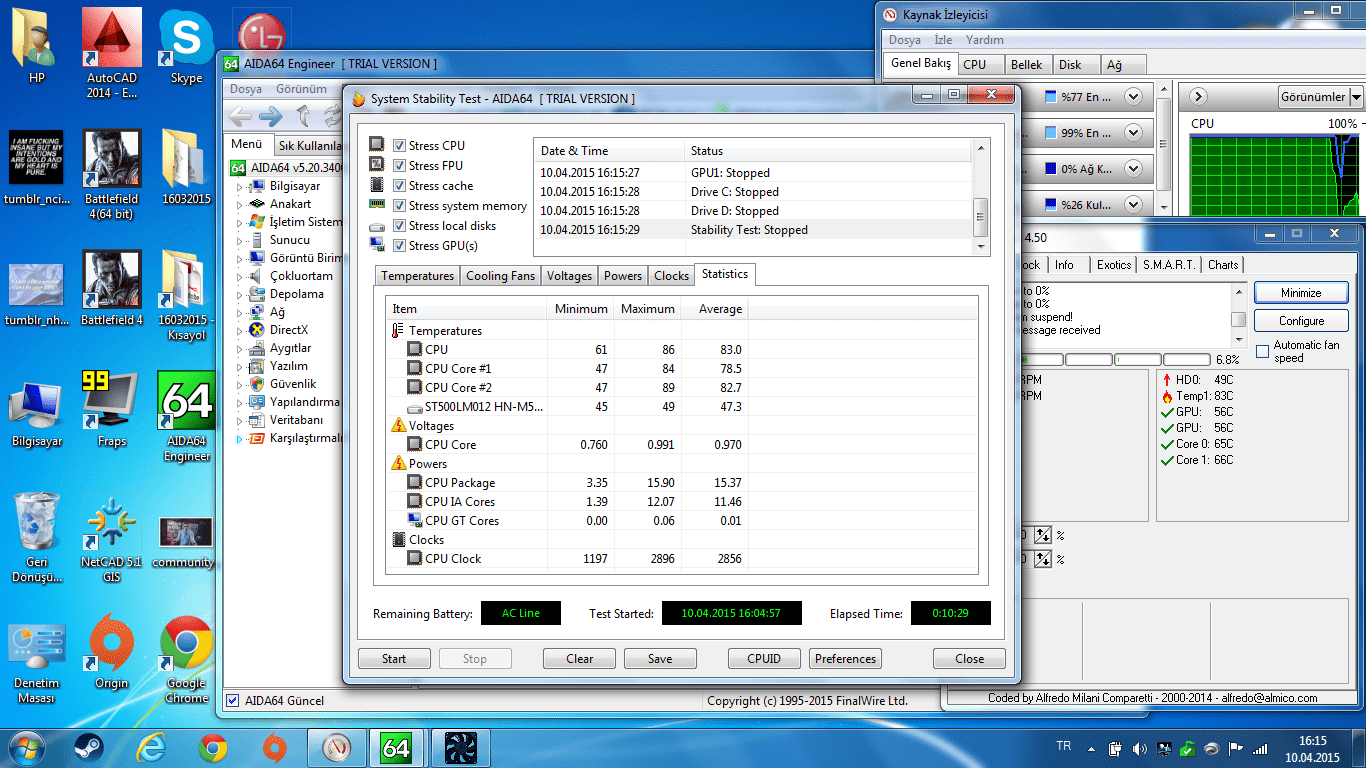1366x768 pixels.
Task: Click Start in the System Stability Test
Action: pyautogui.click(x=394, y=659)
